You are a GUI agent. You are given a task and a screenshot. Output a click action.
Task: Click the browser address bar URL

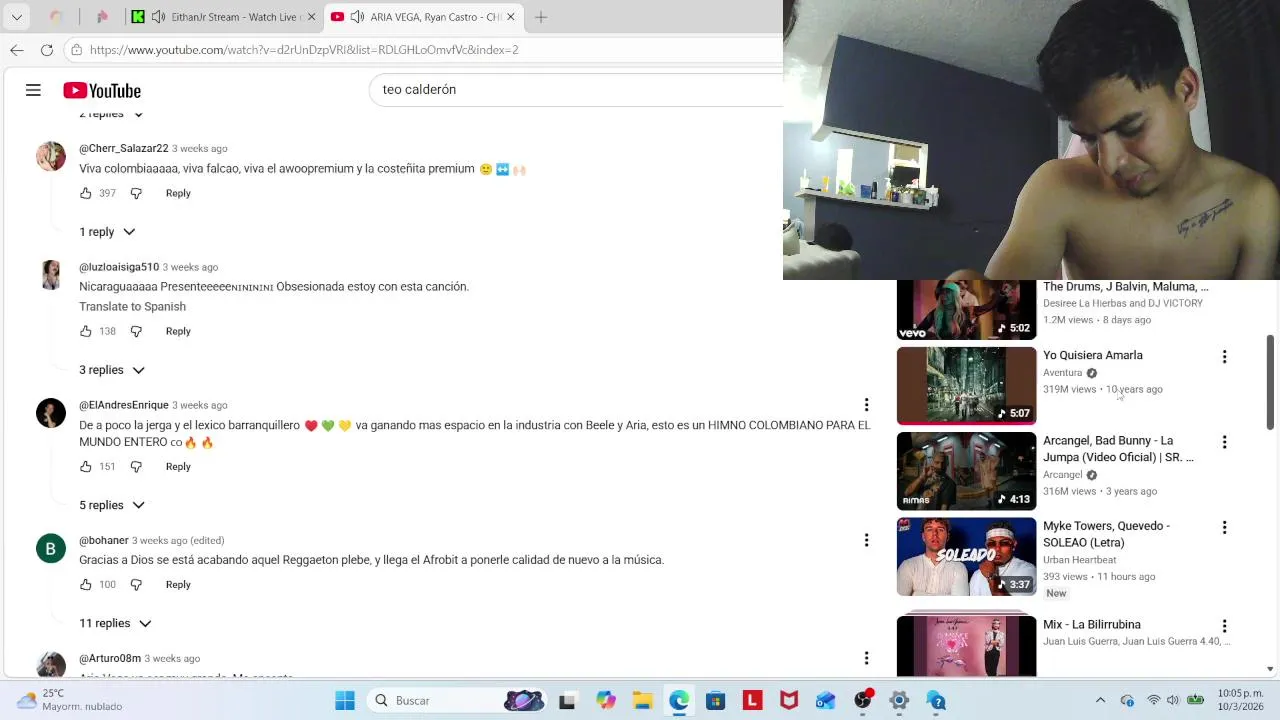(304, 50)
